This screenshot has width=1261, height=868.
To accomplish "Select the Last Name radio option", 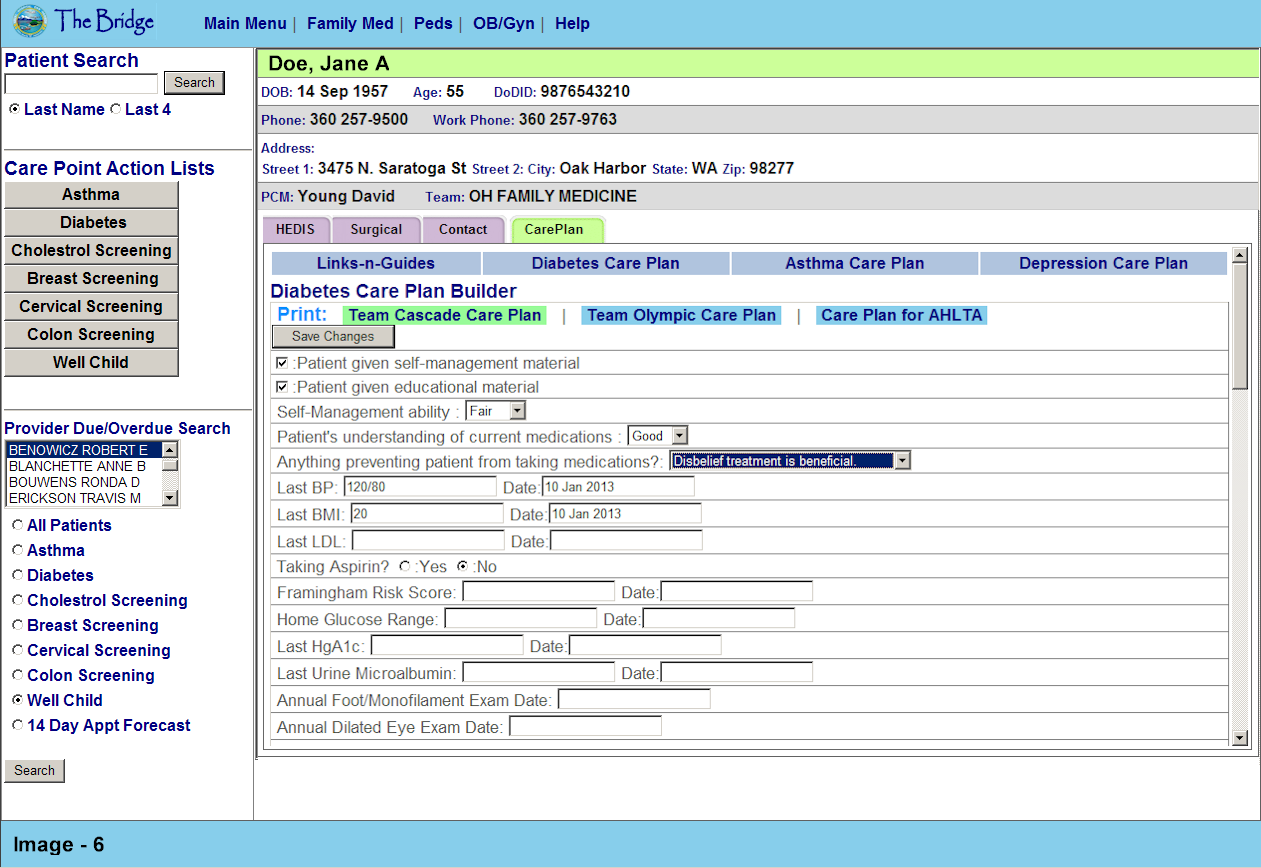I will [14, 109].
